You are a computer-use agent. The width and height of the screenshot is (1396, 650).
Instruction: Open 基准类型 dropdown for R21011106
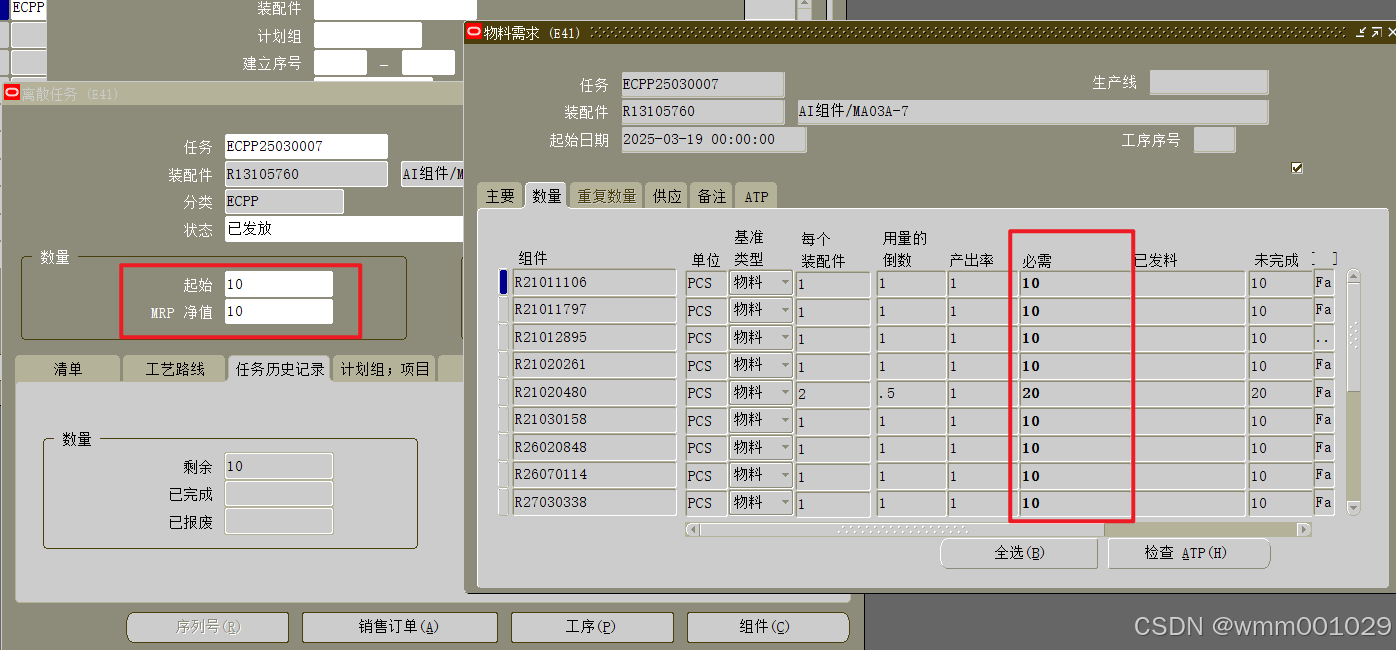pos(785,283)
